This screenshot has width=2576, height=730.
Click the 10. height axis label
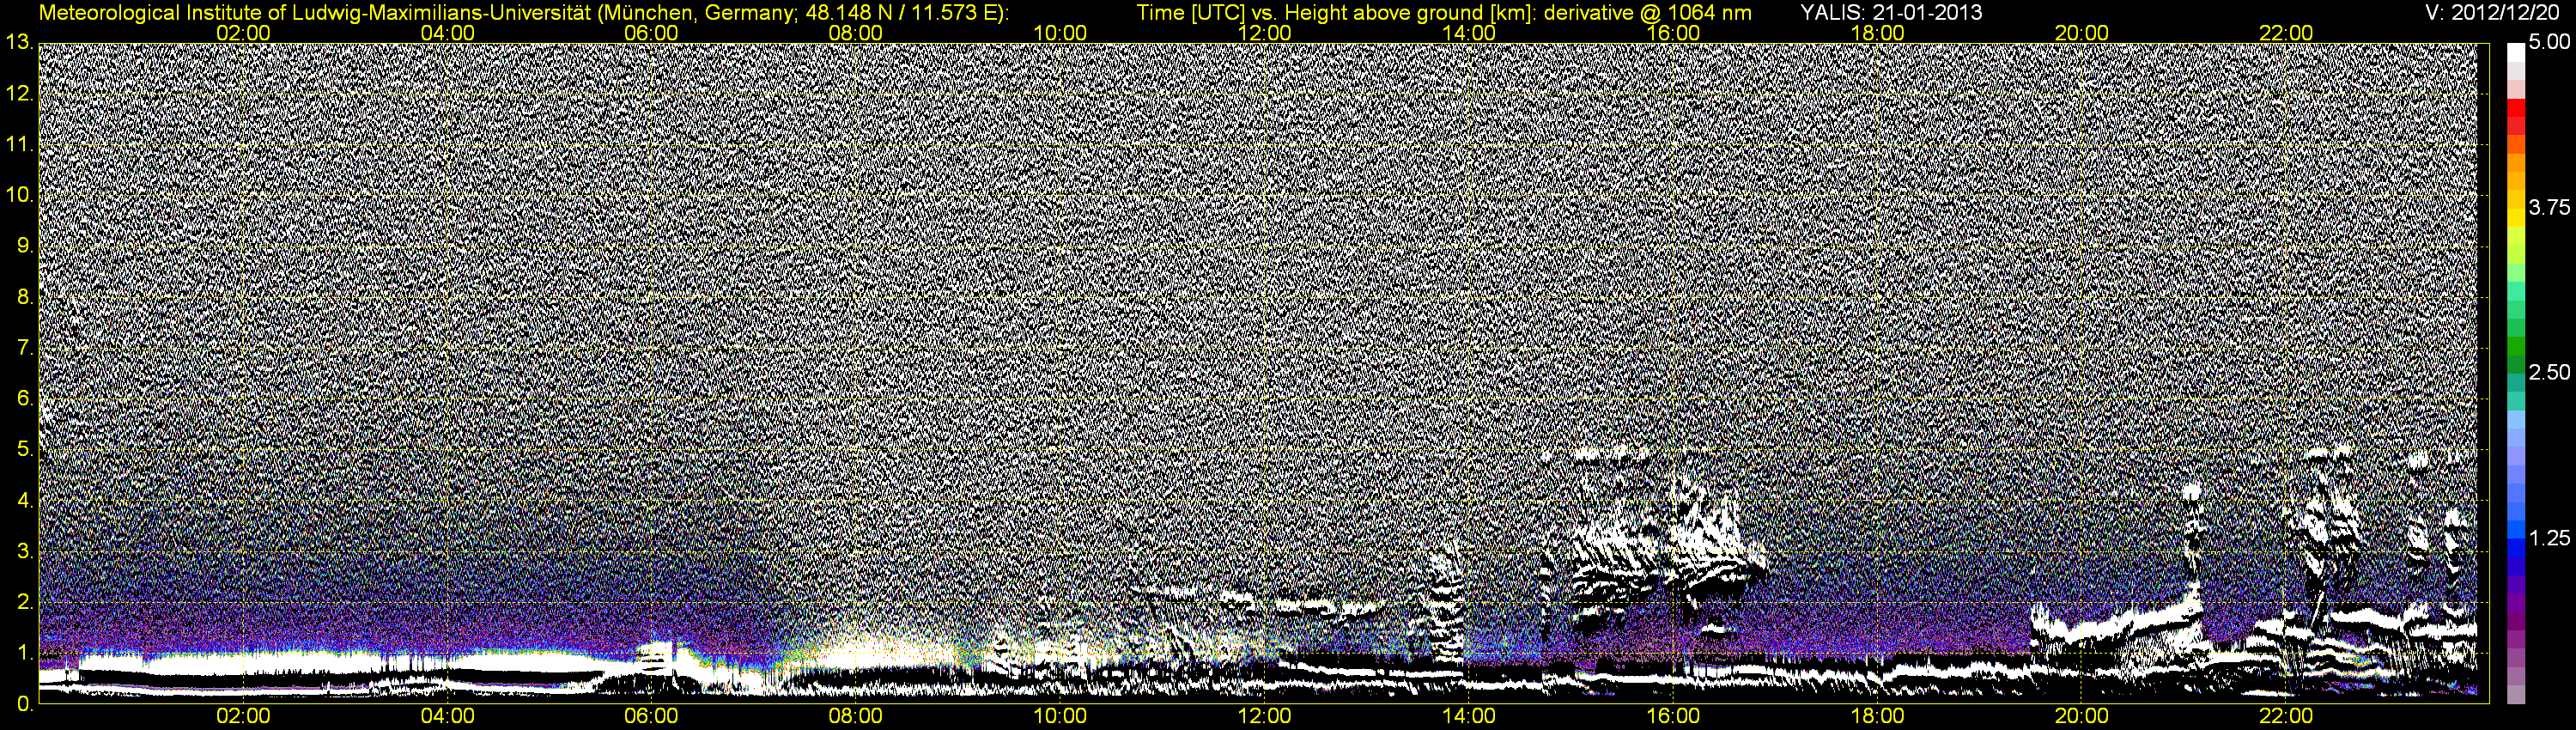[x=19, y=195]
